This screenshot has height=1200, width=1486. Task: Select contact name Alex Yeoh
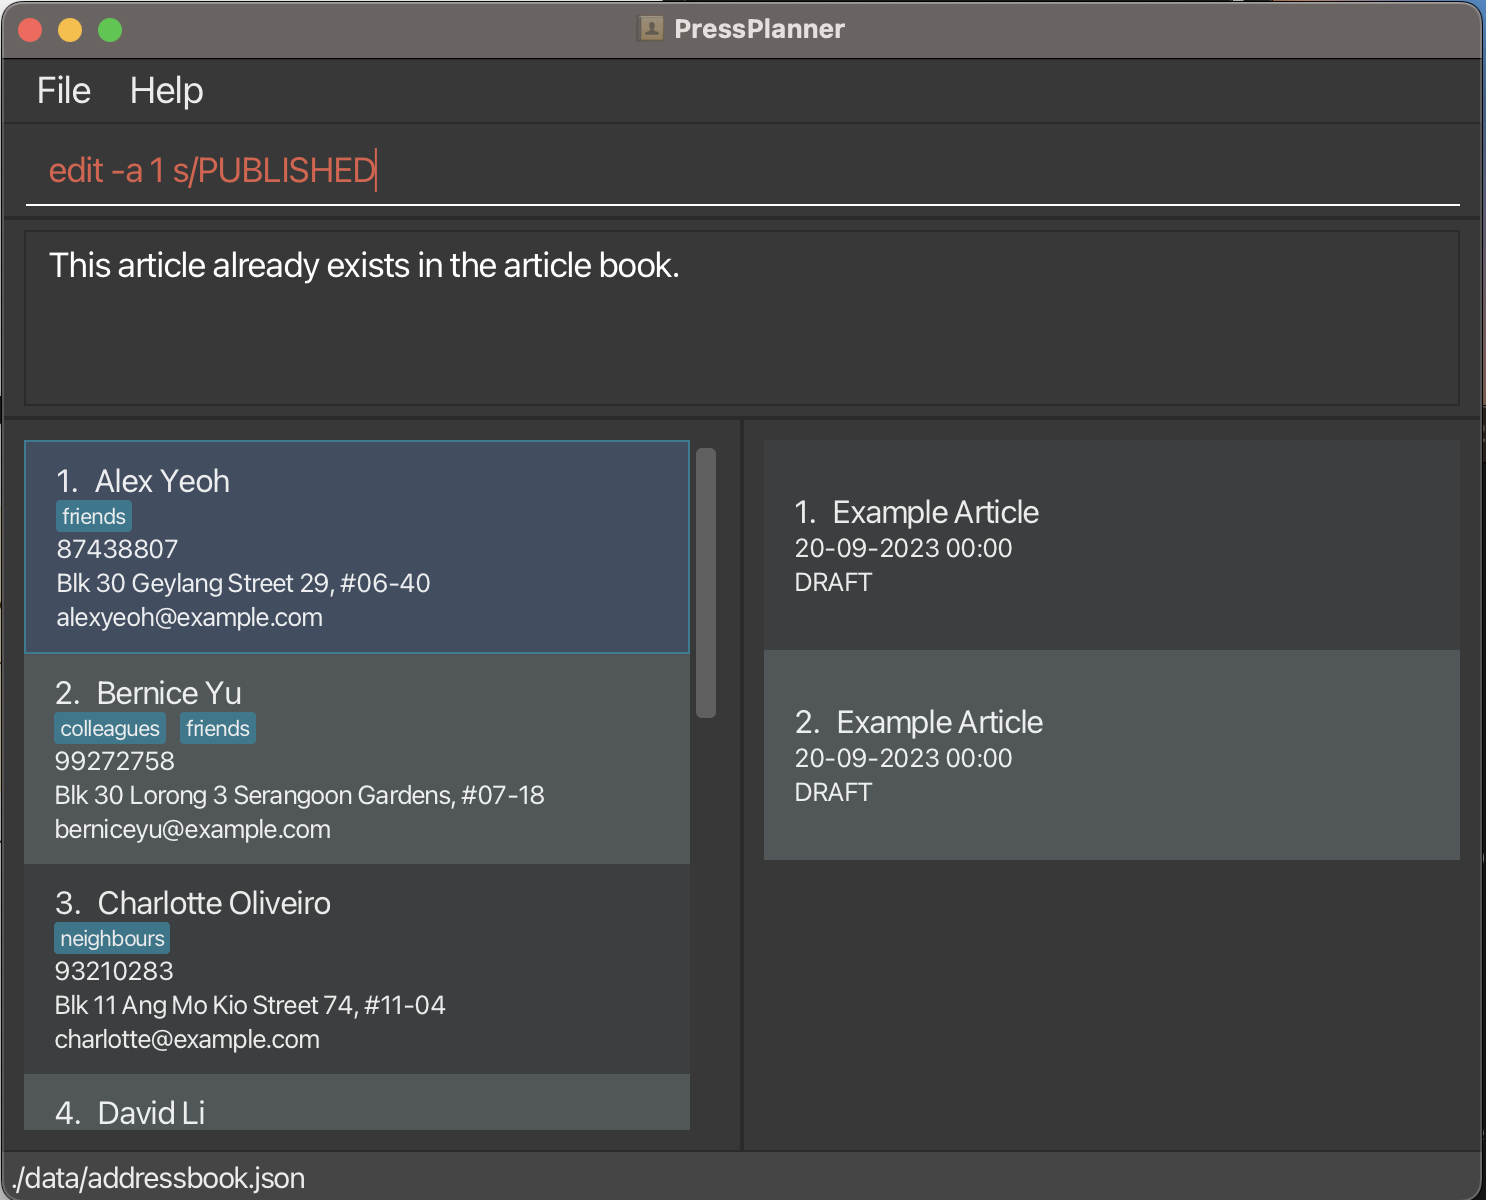coord(162,481)
